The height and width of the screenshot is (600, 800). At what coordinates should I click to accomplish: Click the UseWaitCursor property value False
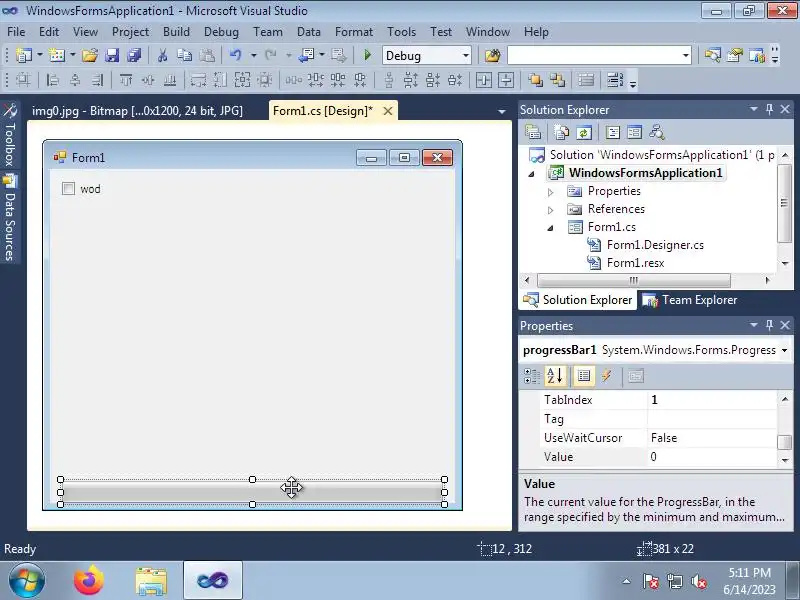click(x=712, y=438)
